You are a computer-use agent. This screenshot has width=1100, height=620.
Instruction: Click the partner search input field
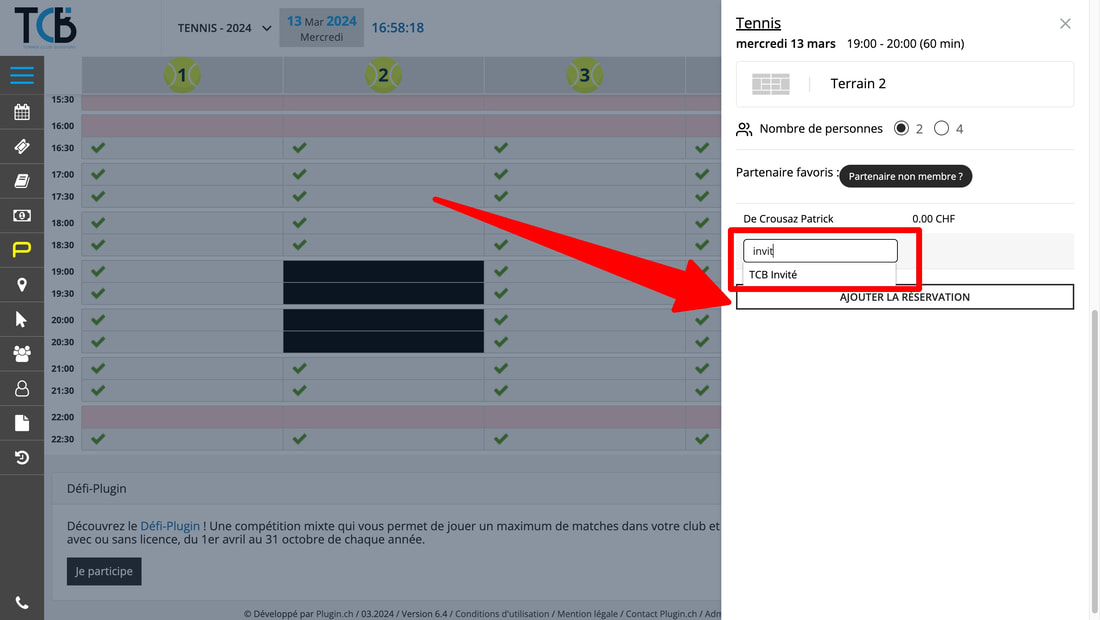tap(820, 251)
